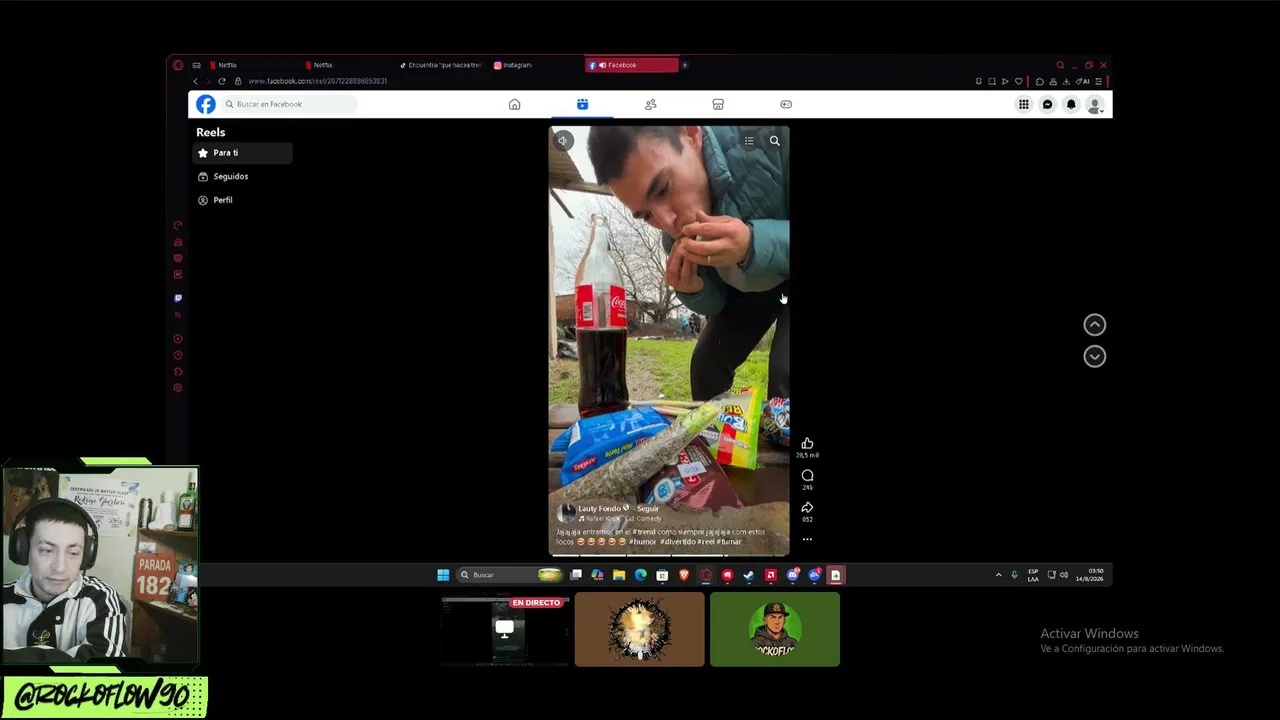Open the Windows Start menu
This screenshot has width=1280, height=720.
coord(443,575)
